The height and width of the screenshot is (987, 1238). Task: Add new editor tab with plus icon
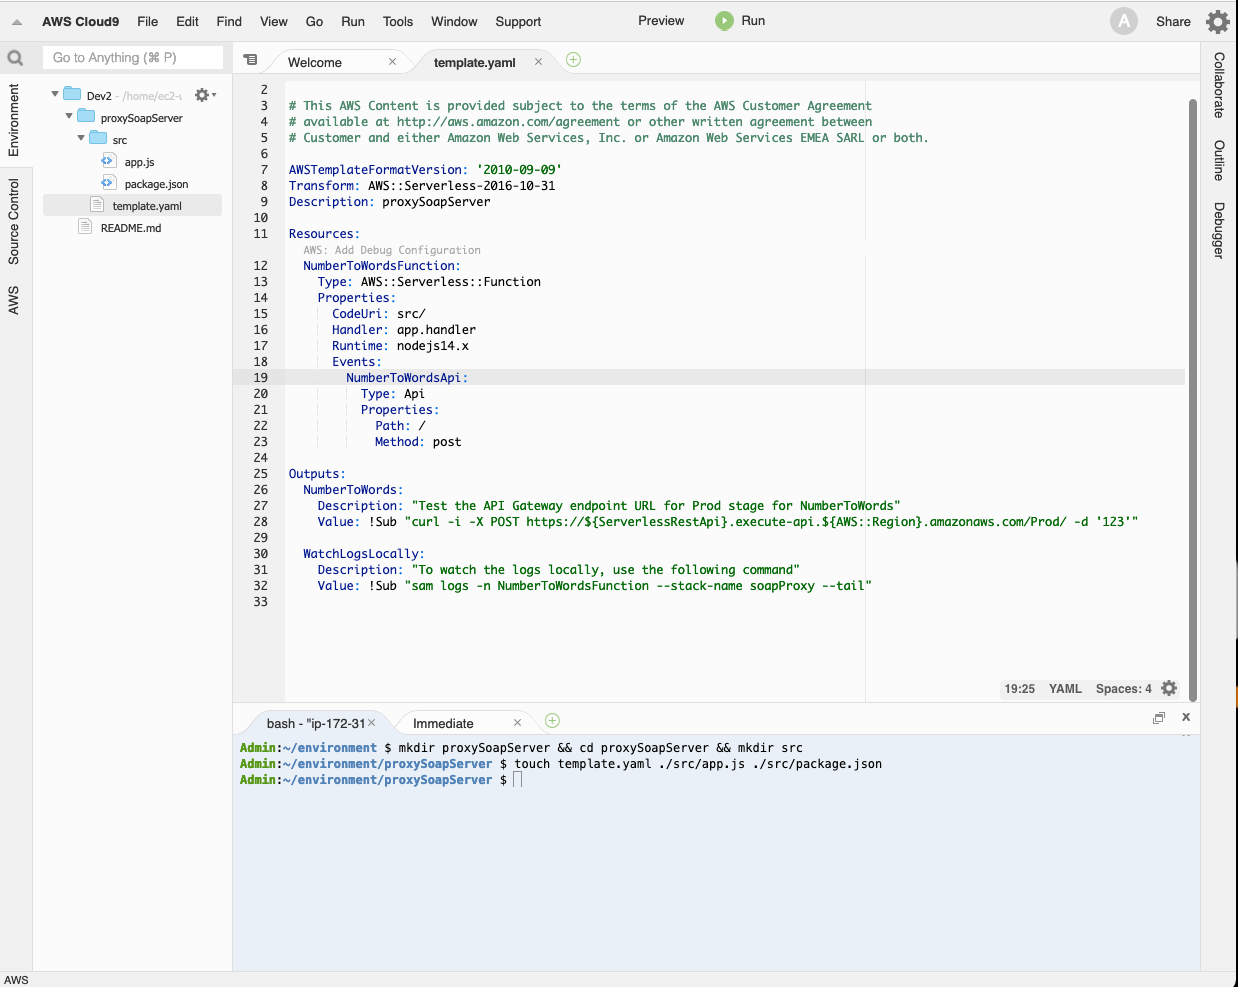[x=573, y=60]
